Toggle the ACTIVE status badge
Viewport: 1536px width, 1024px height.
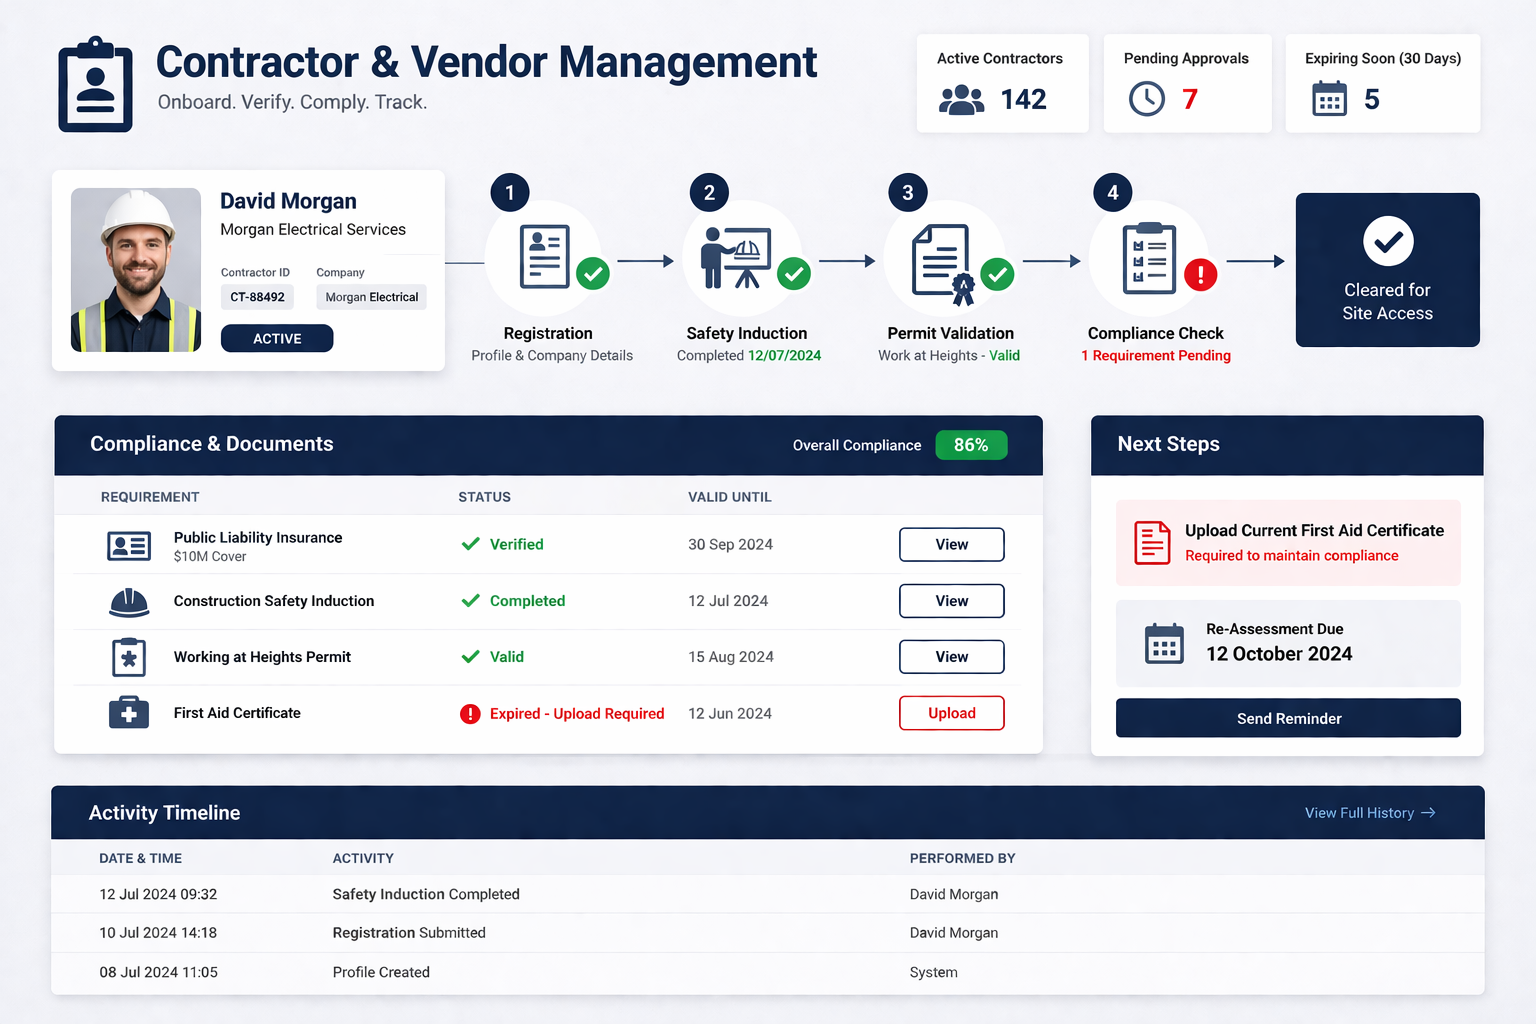click(277, 338)
